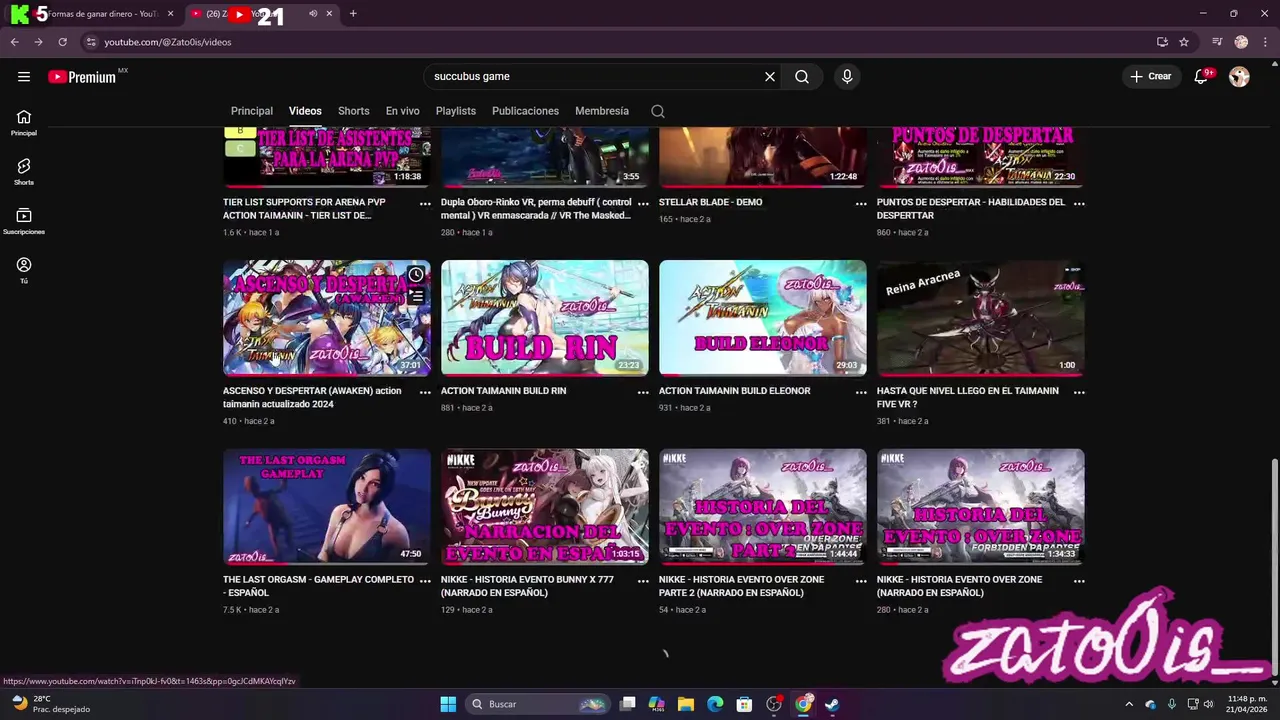Screen dimensions: 1280x720
Task: Reload the page in browser
Action: [62, 42]
